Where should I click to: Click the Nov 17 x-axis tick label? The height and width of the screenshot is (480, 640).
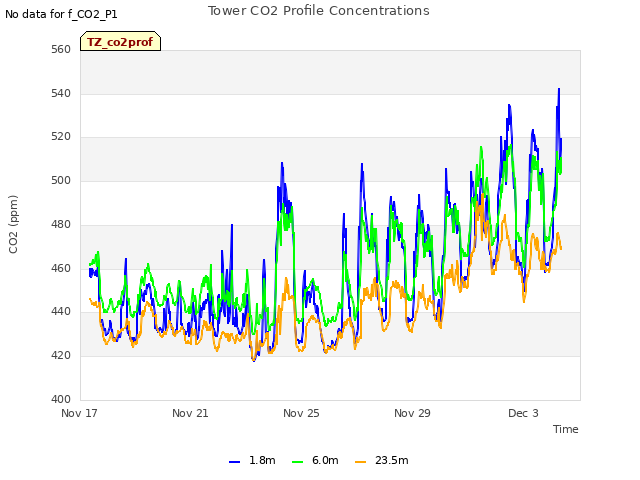pyautogui.click(x=79, y=413)
